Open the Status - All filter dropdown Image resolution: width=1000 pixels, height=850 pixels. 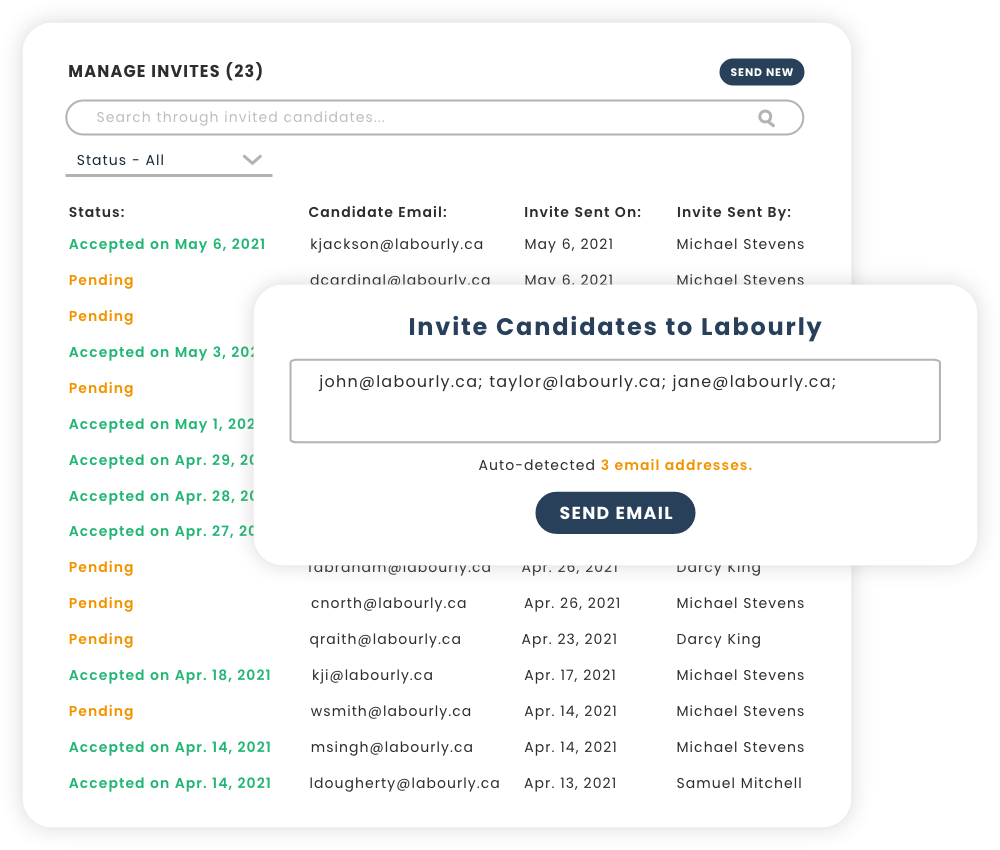pos(168,160)
